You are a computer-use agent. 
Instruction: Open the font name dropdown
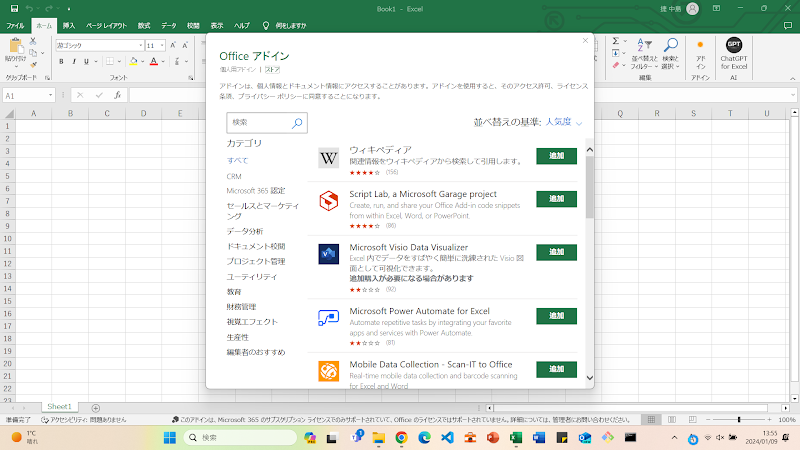(141, 45)
